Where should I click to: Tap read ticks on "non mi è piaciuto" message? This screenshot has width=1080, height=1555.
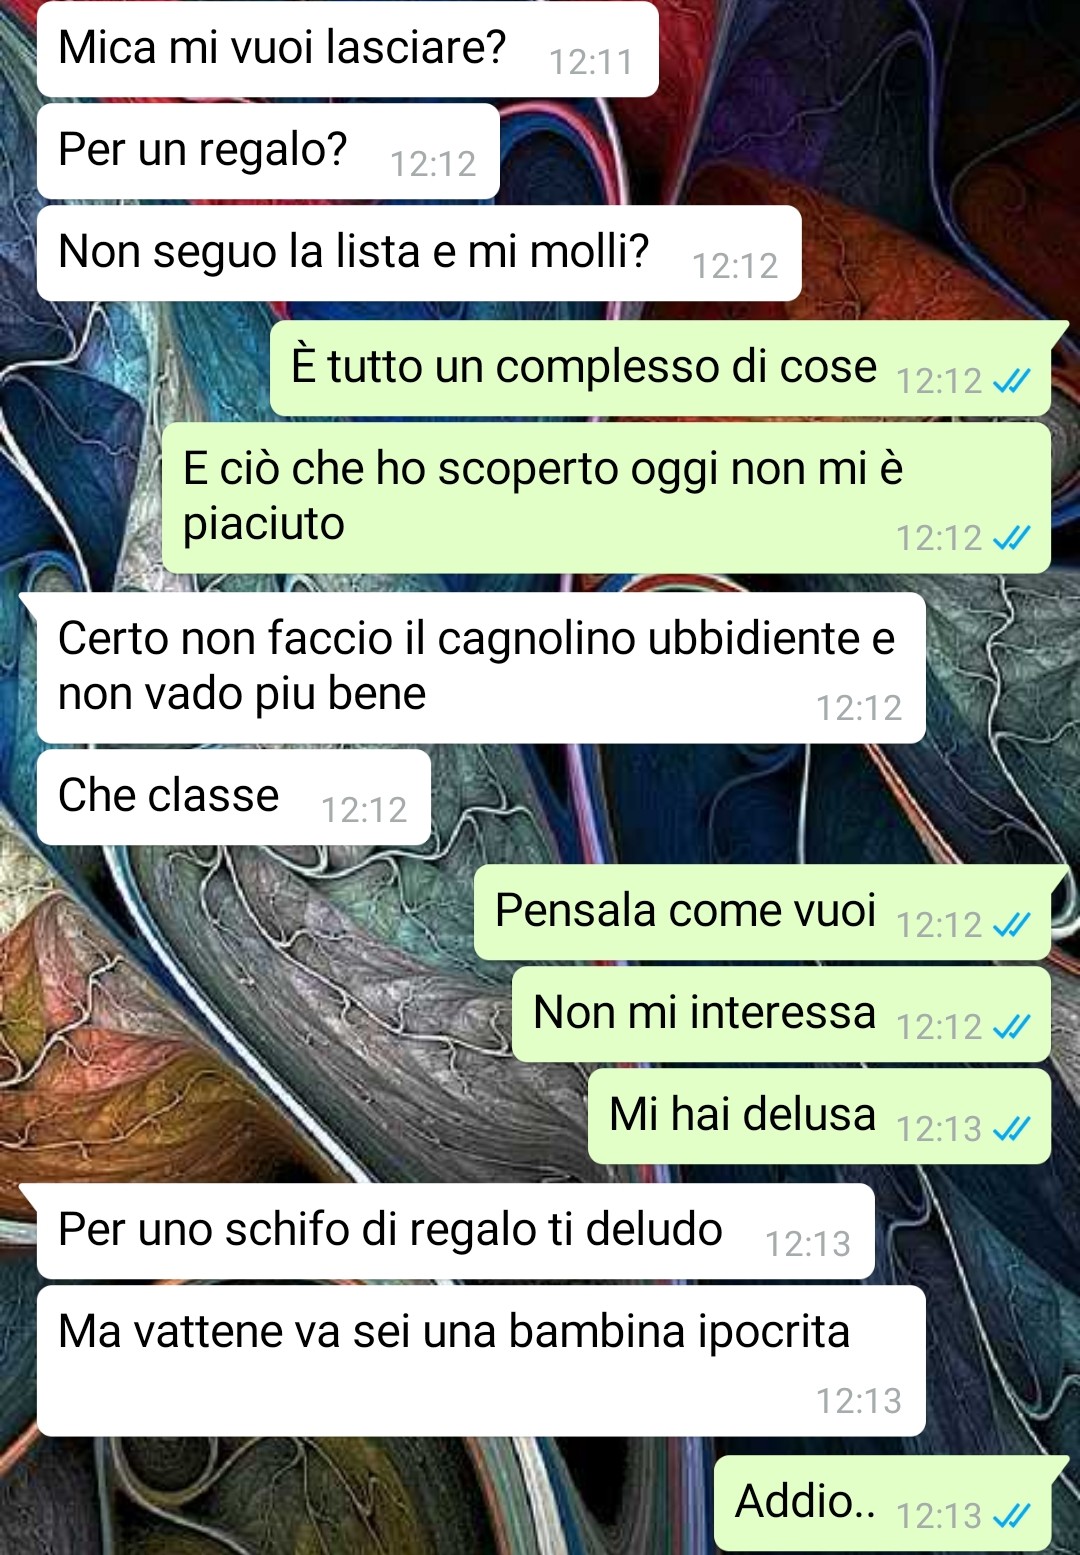[x=1011, y=538]
